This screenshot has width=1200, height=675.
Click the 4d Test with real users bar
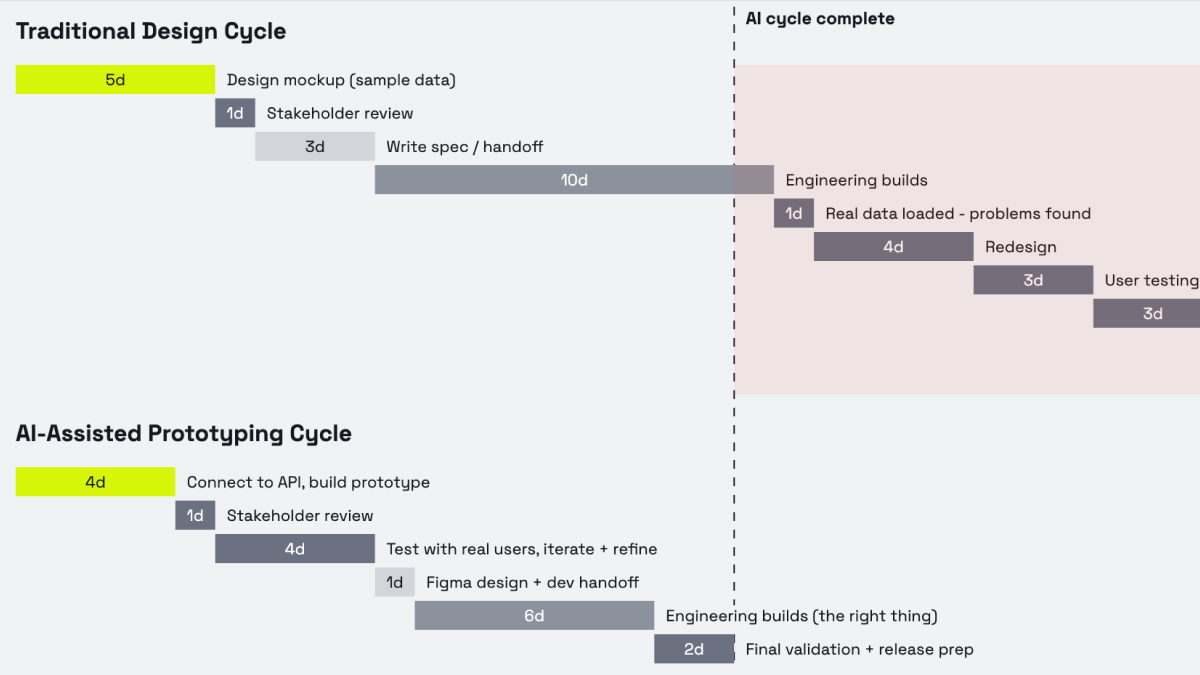(295, 549)
